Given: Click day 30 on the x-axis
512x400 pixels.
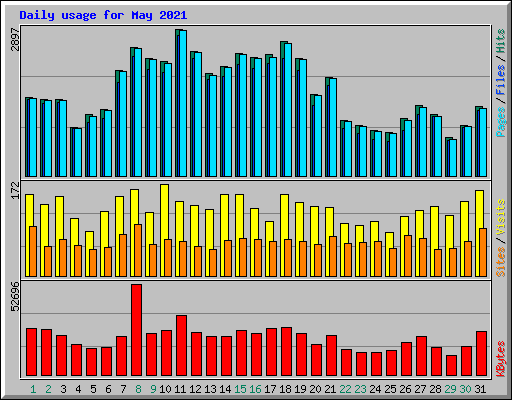Looking at the screenshot, I should click(x=465, y=389).
